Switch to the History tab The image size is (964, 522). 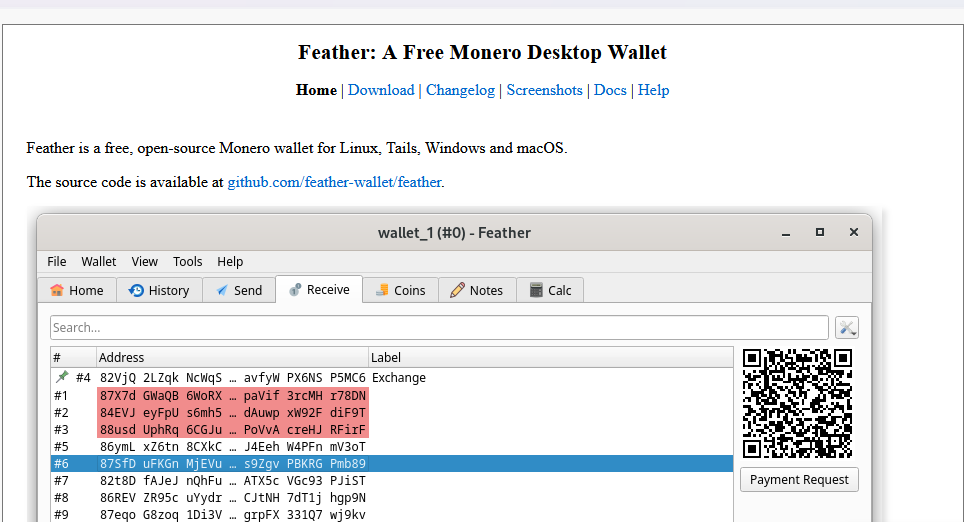point(159,290)
